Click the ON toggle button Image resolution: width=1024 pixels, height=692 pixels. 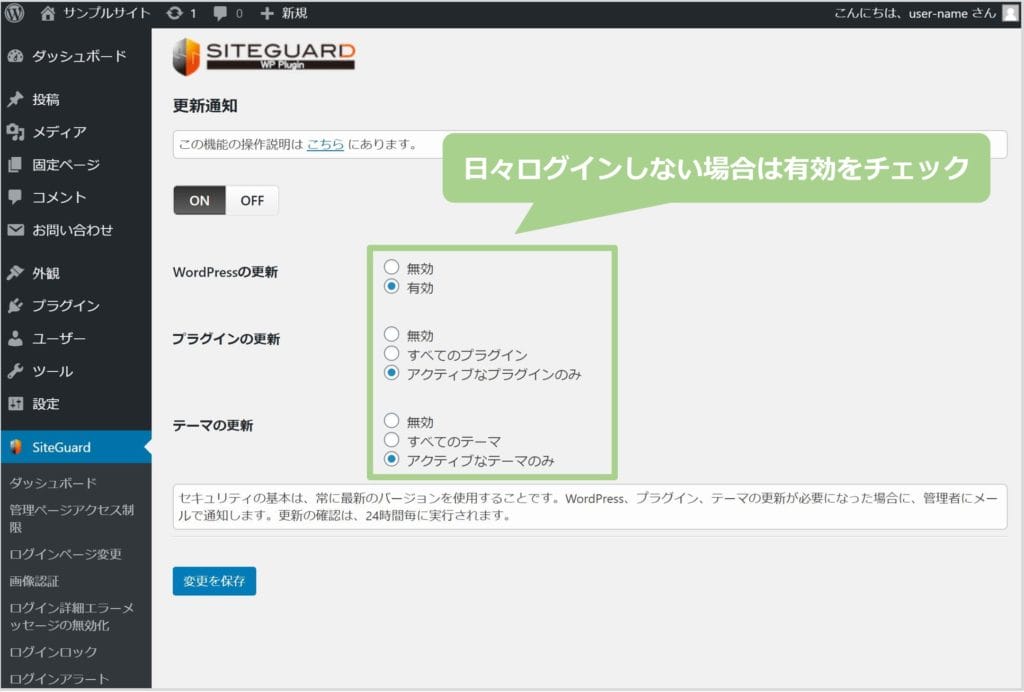coord(199,200)
